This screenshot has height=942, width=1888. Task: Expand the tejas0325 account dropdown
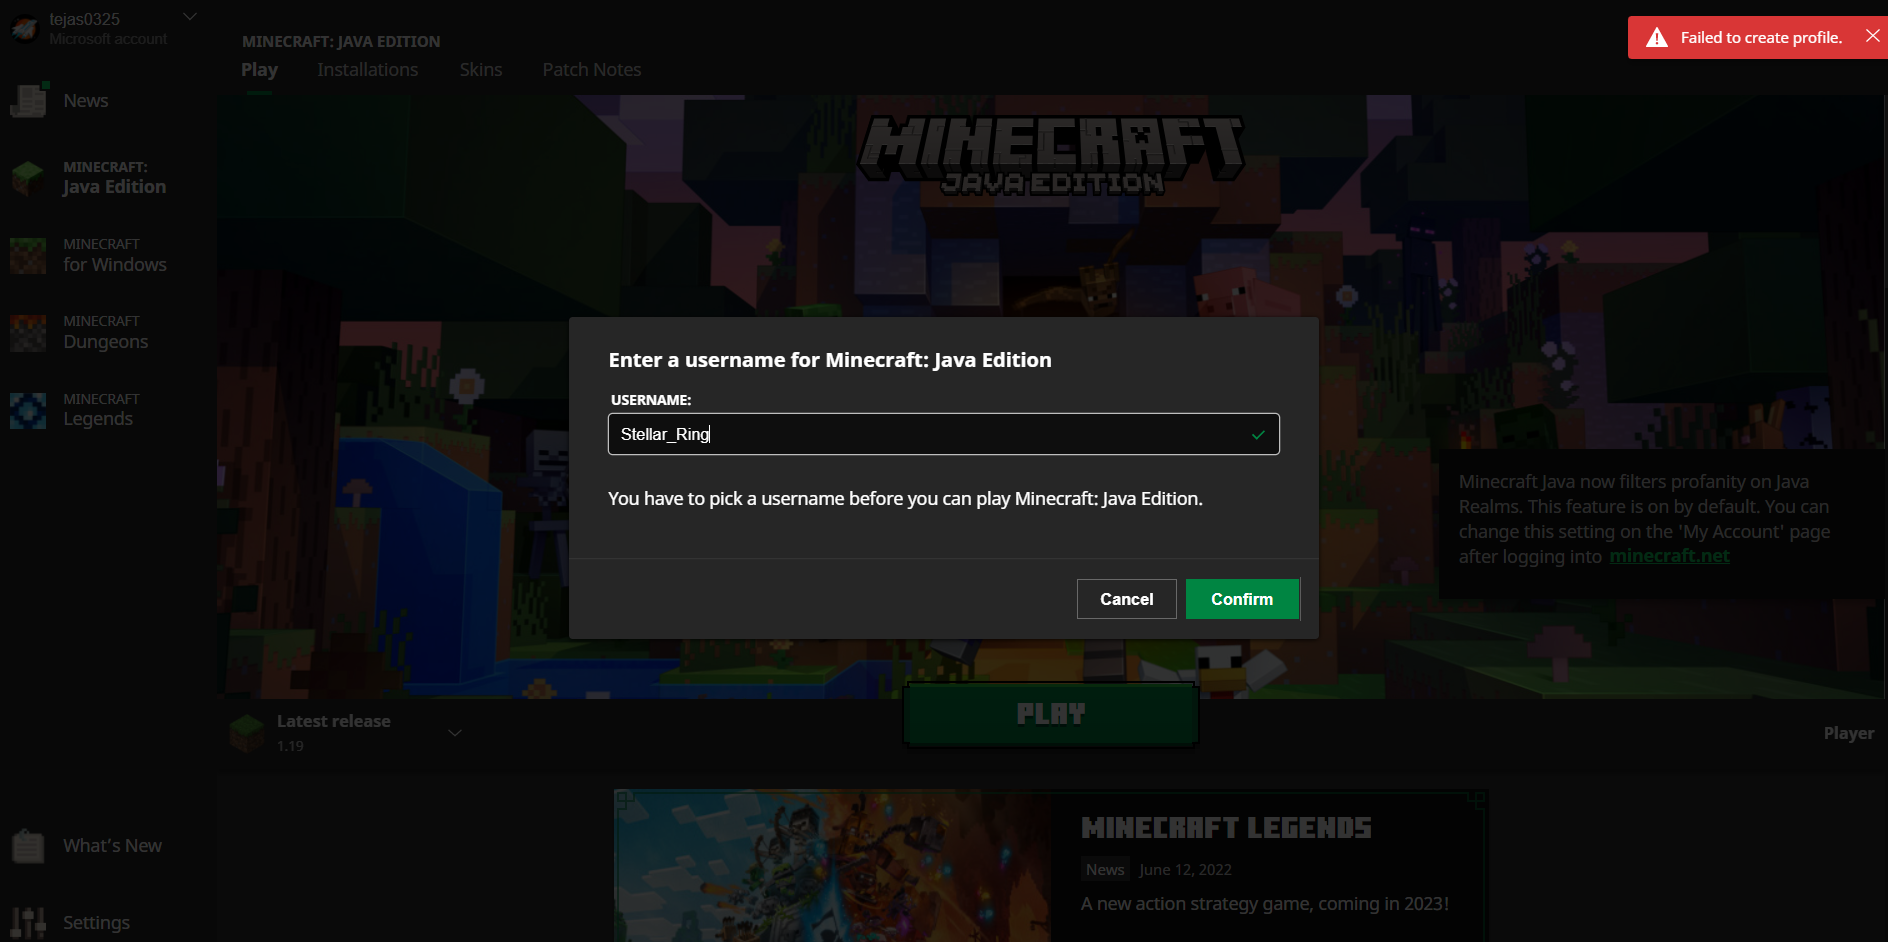tap(190, 17)
